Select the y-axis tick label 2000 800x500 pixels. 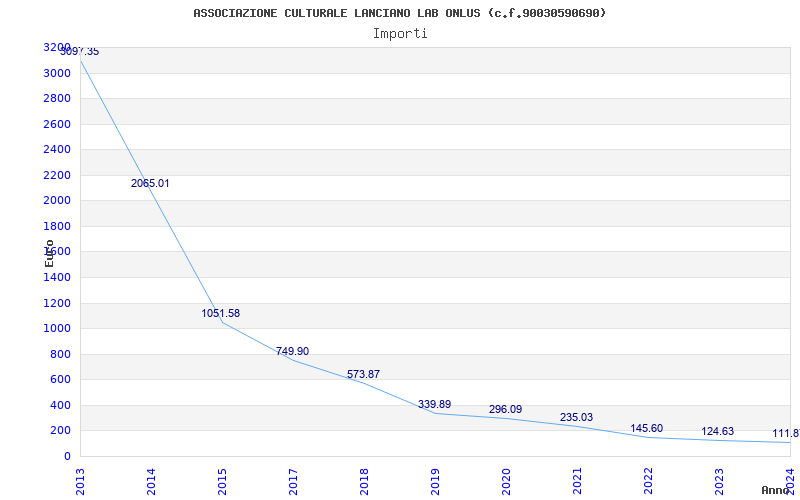(57, 201)
